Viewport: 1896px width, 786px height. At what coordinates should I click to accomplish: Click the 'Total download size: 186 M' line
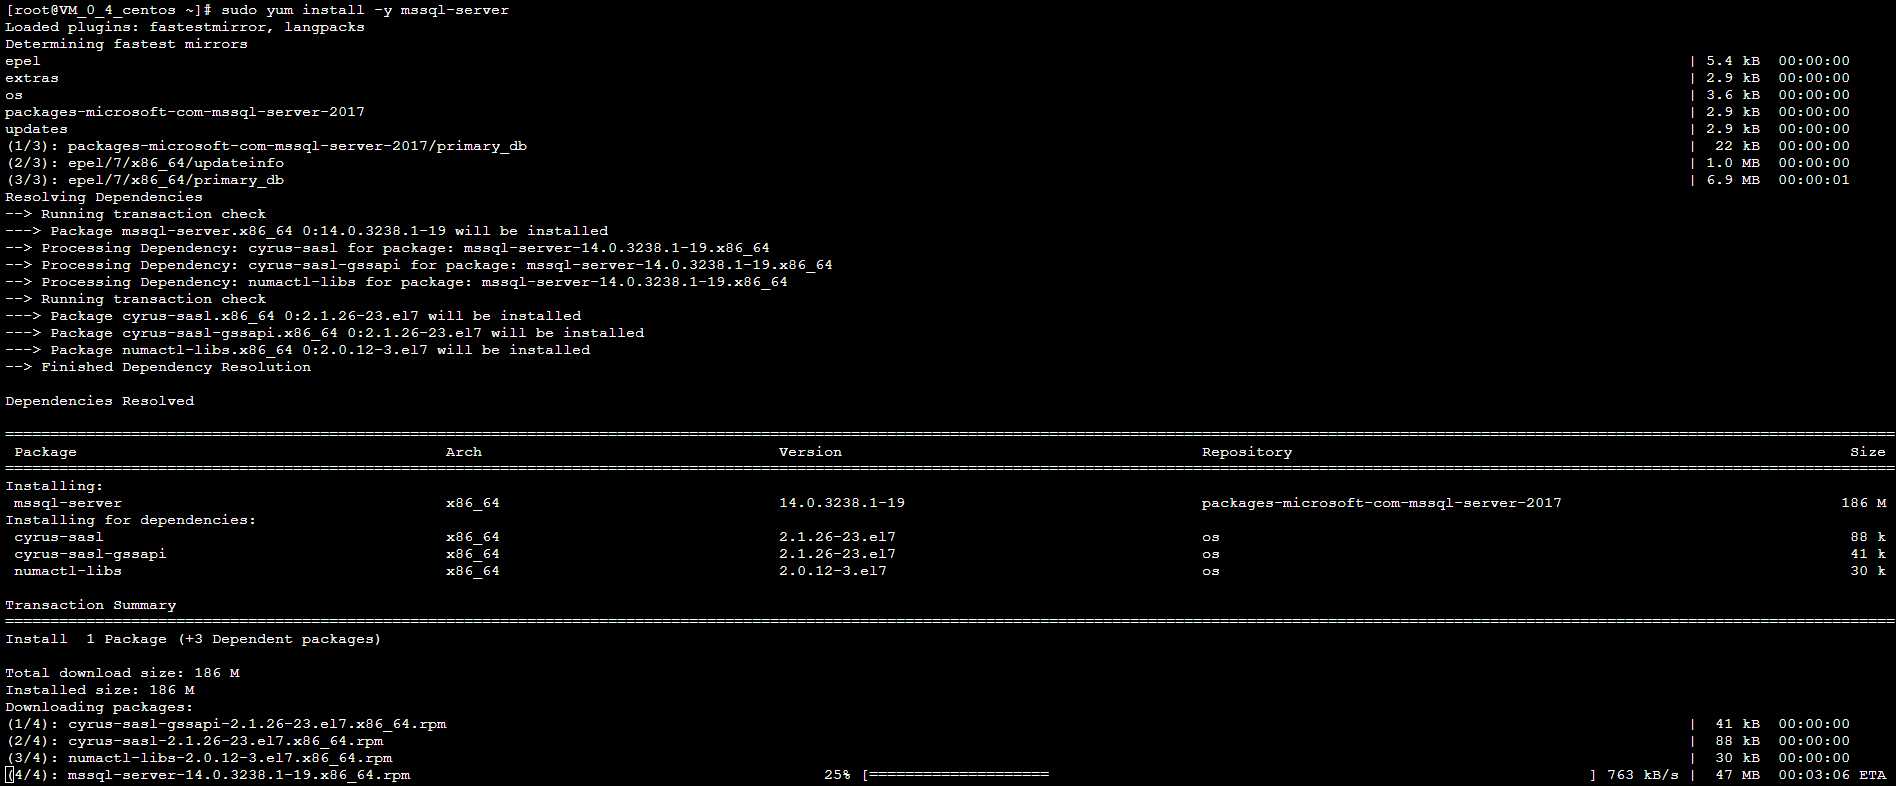[122, 673]
